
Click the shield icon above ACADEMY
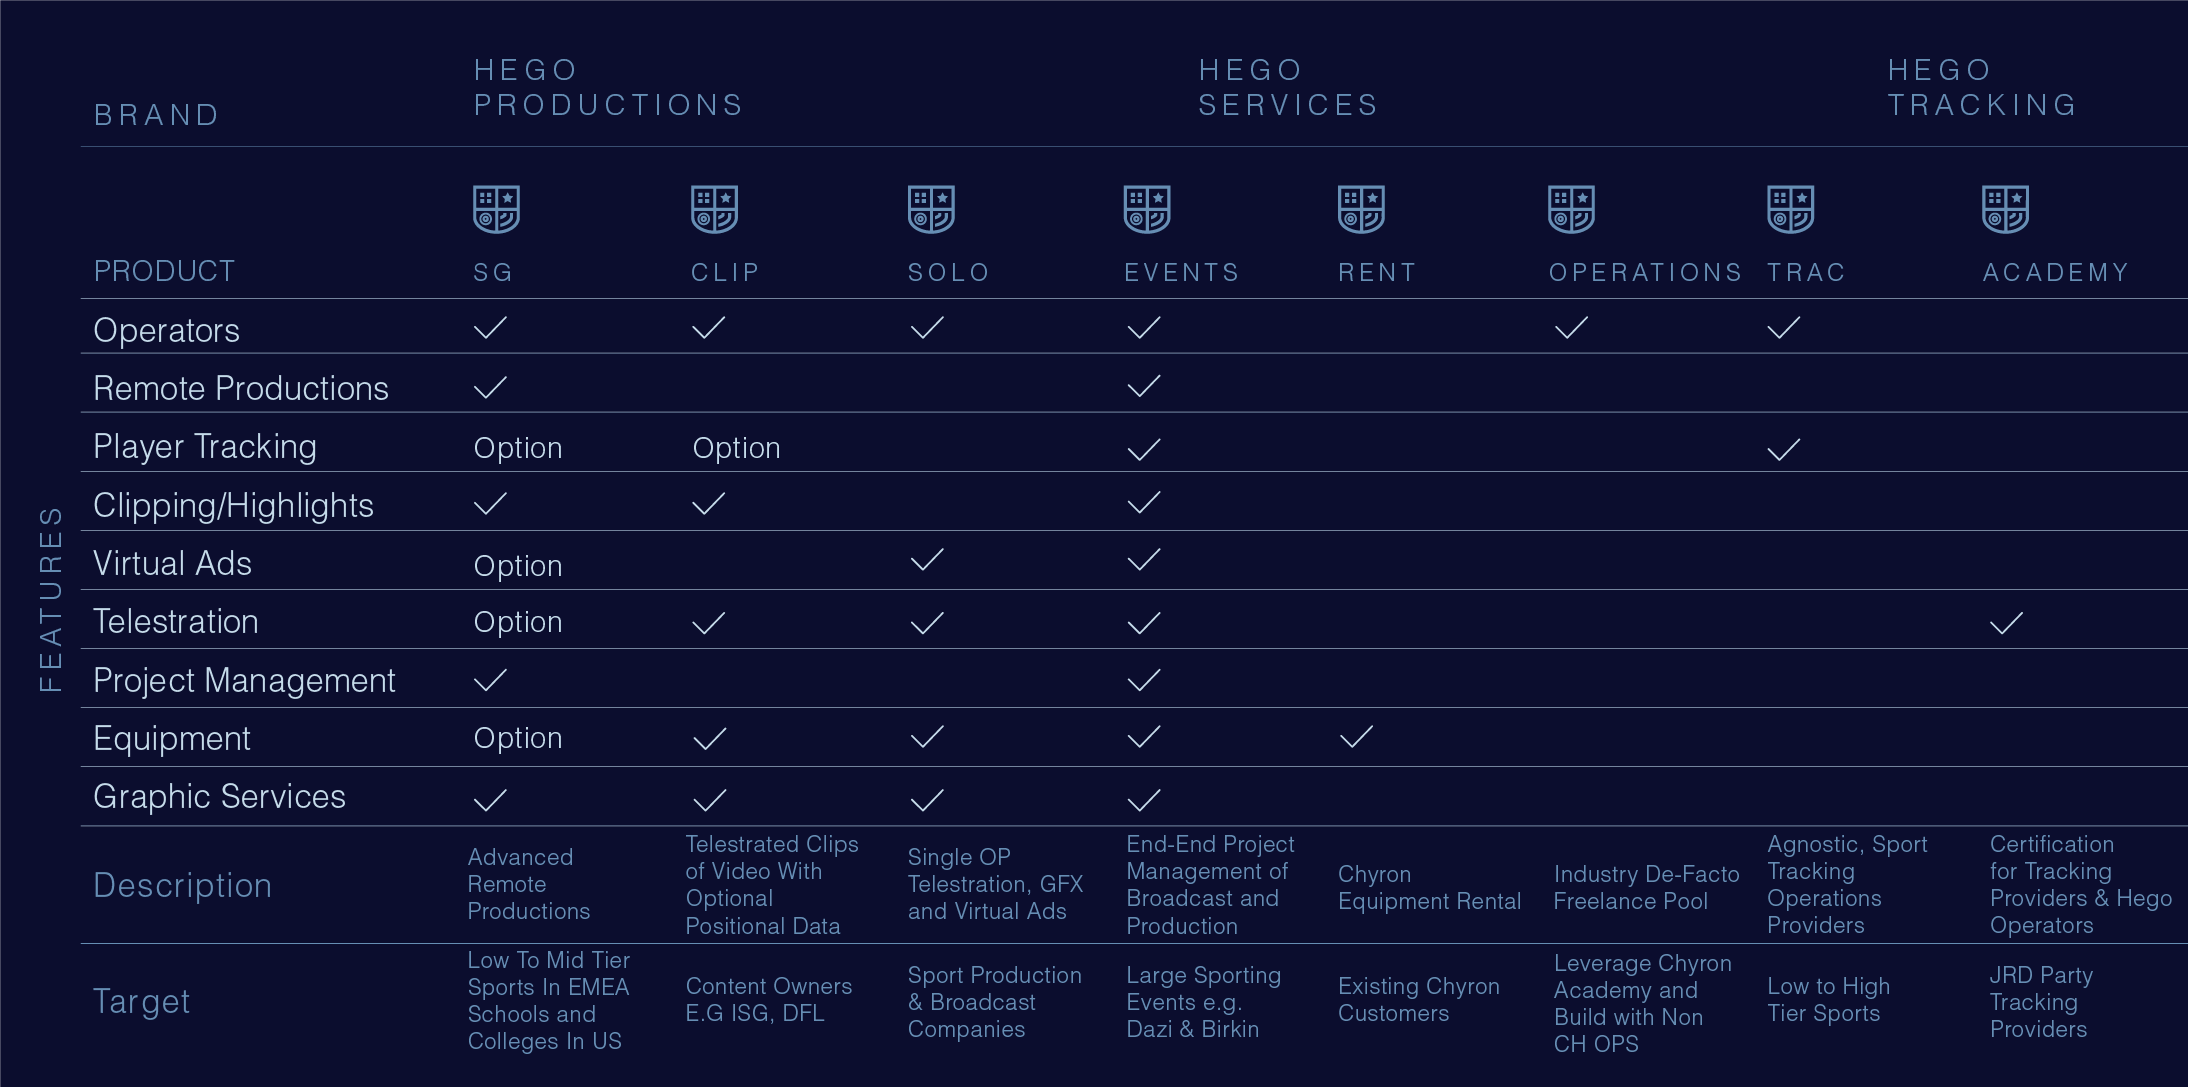pyautogui.click(x=2005, y=209)
